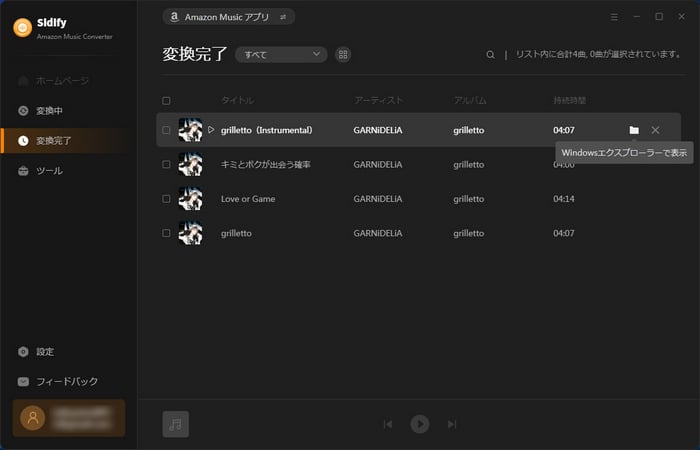This screenshot has width=700, height=450.
Task: Click duration 04:14
Action: click(x=564, y=199)
